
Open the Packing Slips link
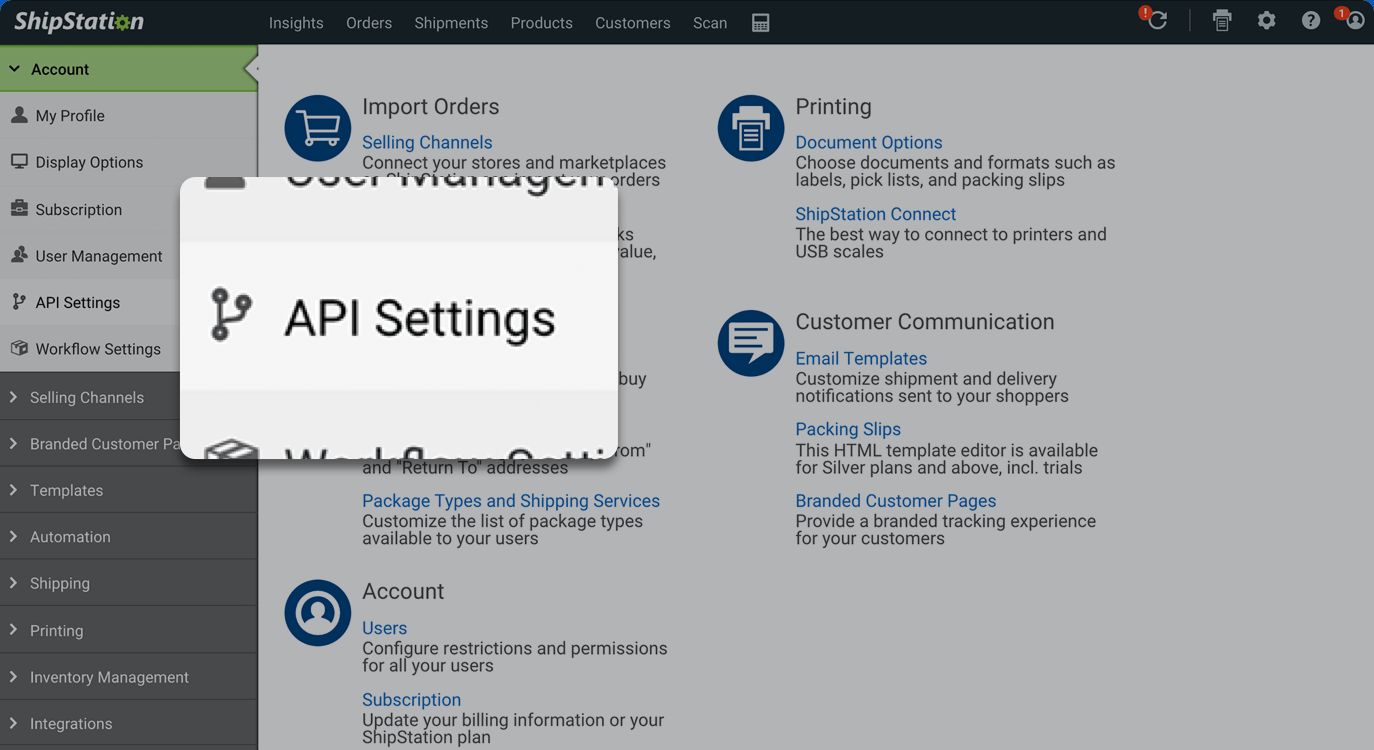click(848, 429)
